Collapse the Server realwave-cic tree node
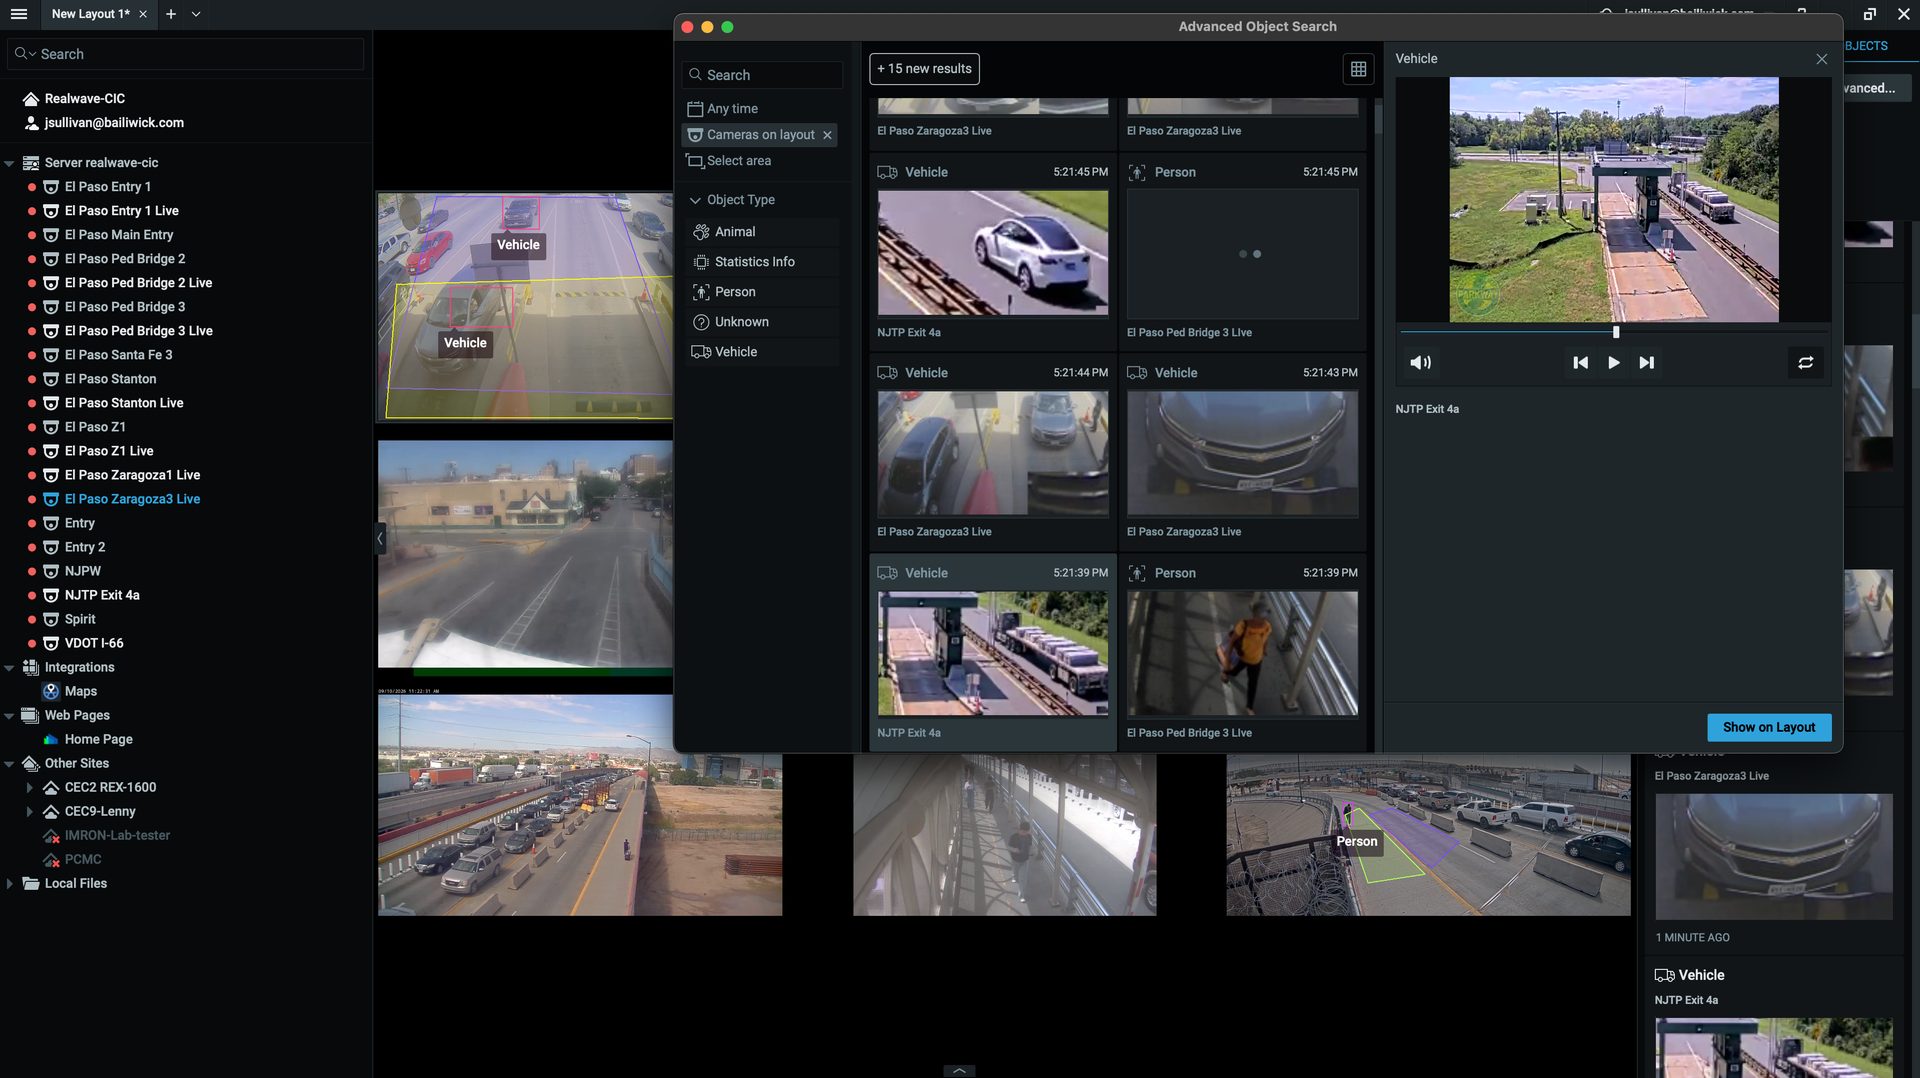The image size is (1920, 1078). [x=9, y=163]
